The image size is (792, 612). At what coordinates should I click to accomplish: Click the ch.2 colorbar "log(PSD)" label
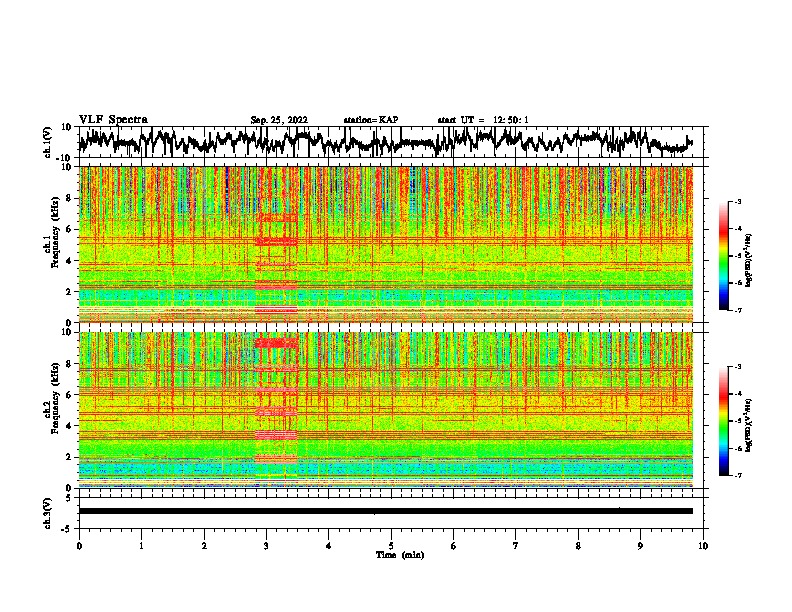coord(749,426)
